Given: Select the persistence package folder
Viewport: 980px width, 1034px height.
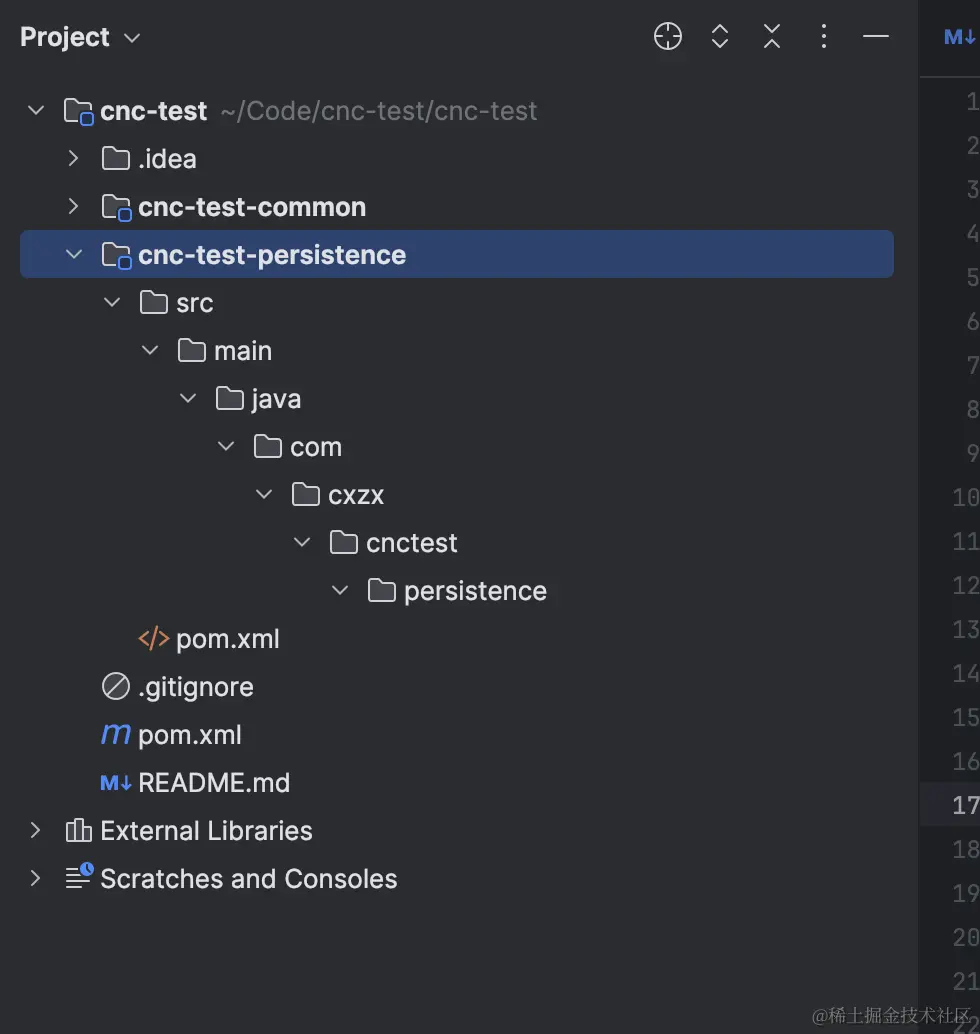Looking at the screenshot, I should (x=475, y=591).
